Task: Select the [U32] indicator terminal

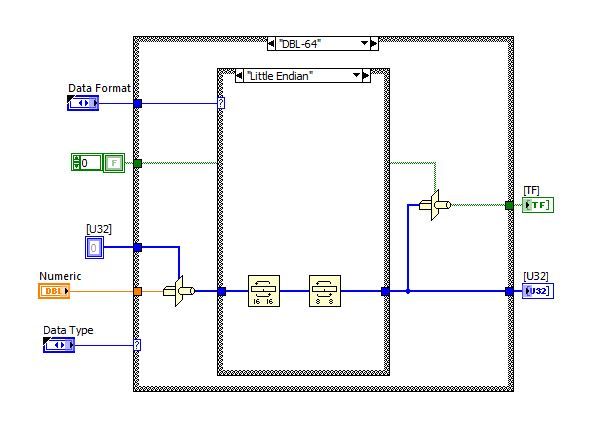Action: coord(538,291)
